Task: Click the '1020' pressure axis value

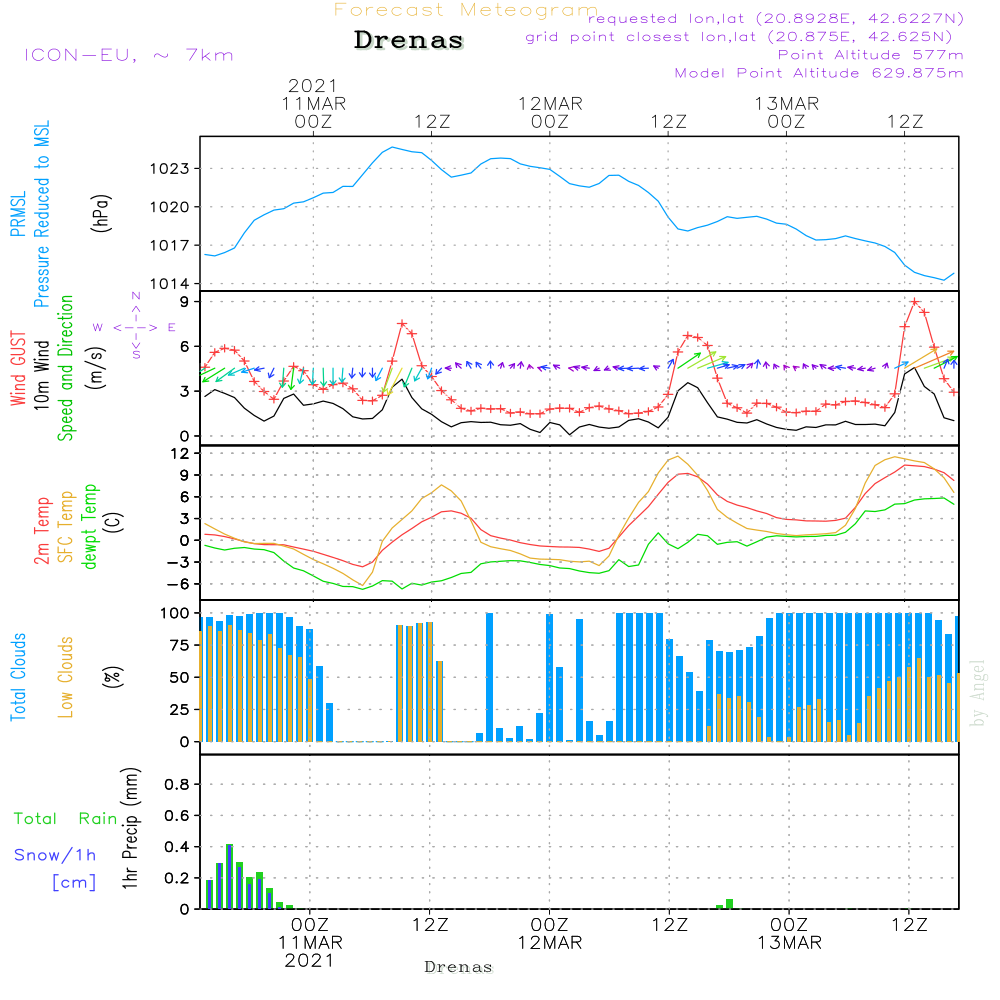Action: pyautogui.click(x=170, y=207)
